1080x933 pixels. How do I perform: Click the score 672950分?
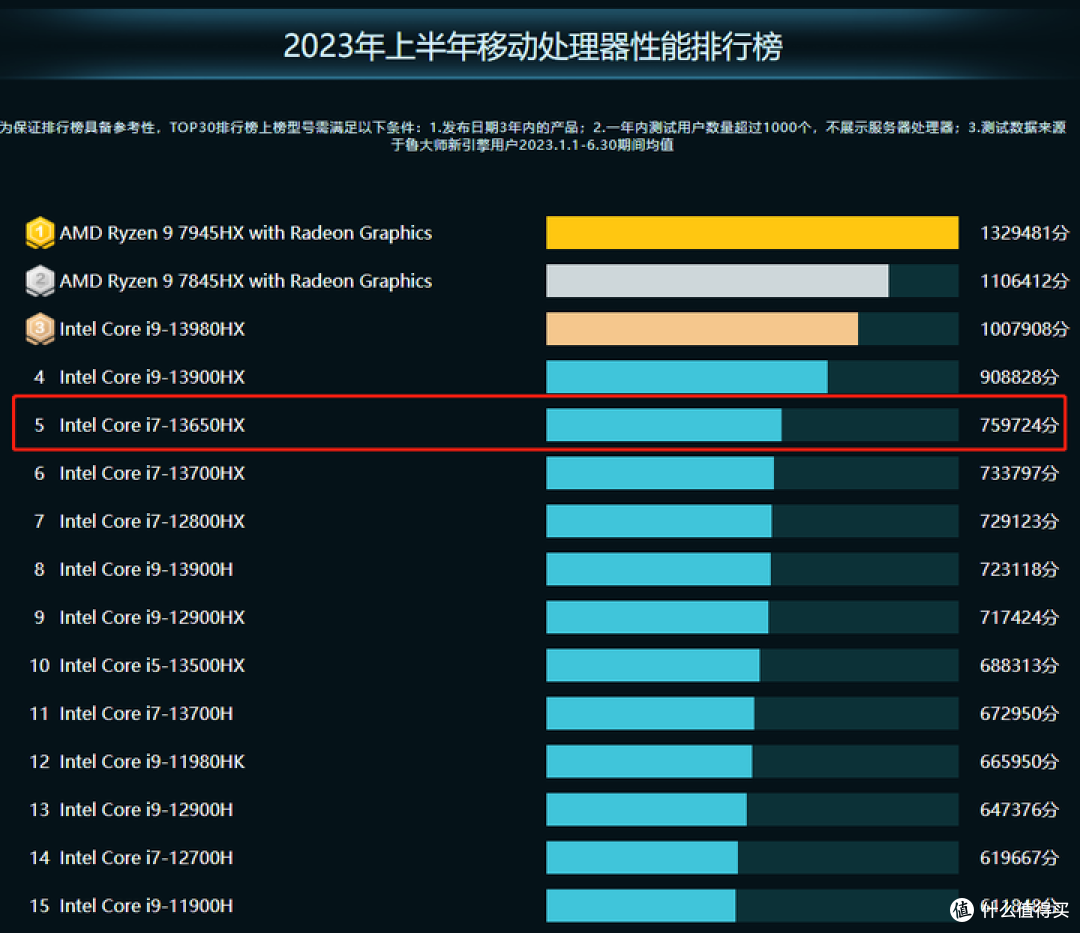[1019, 714]
